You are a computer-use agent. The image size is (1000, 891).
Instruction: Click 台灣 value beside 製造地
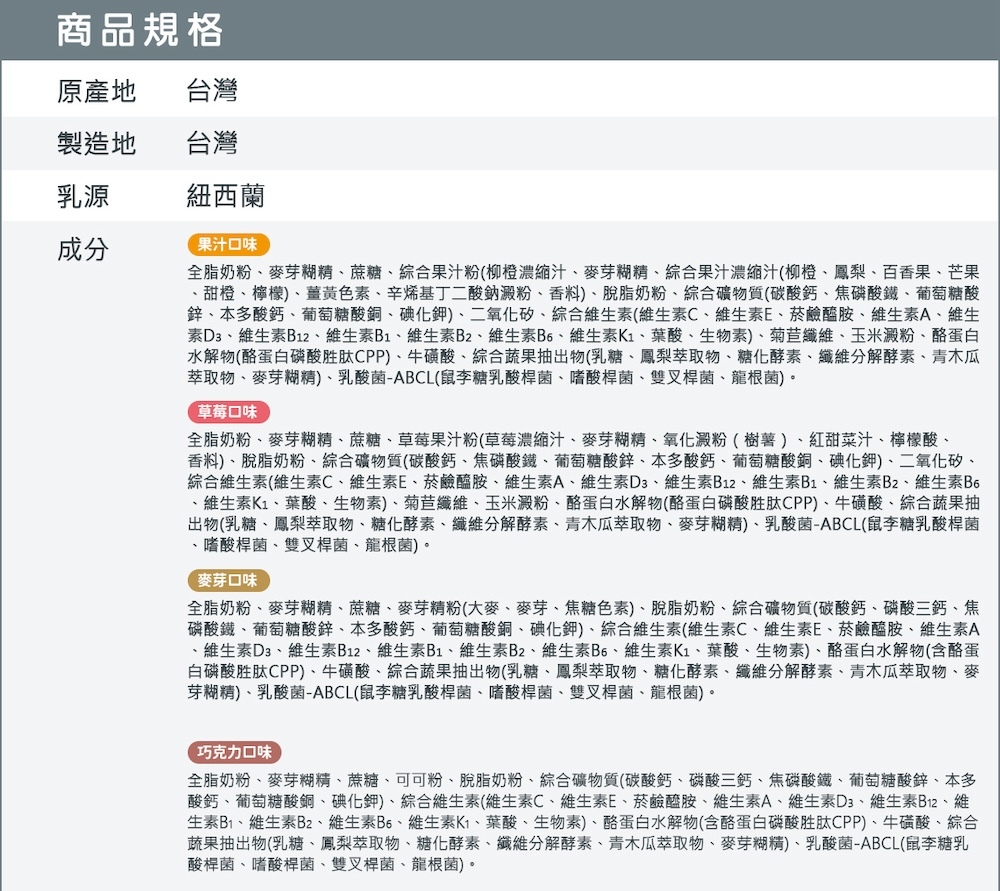point(212,143)
